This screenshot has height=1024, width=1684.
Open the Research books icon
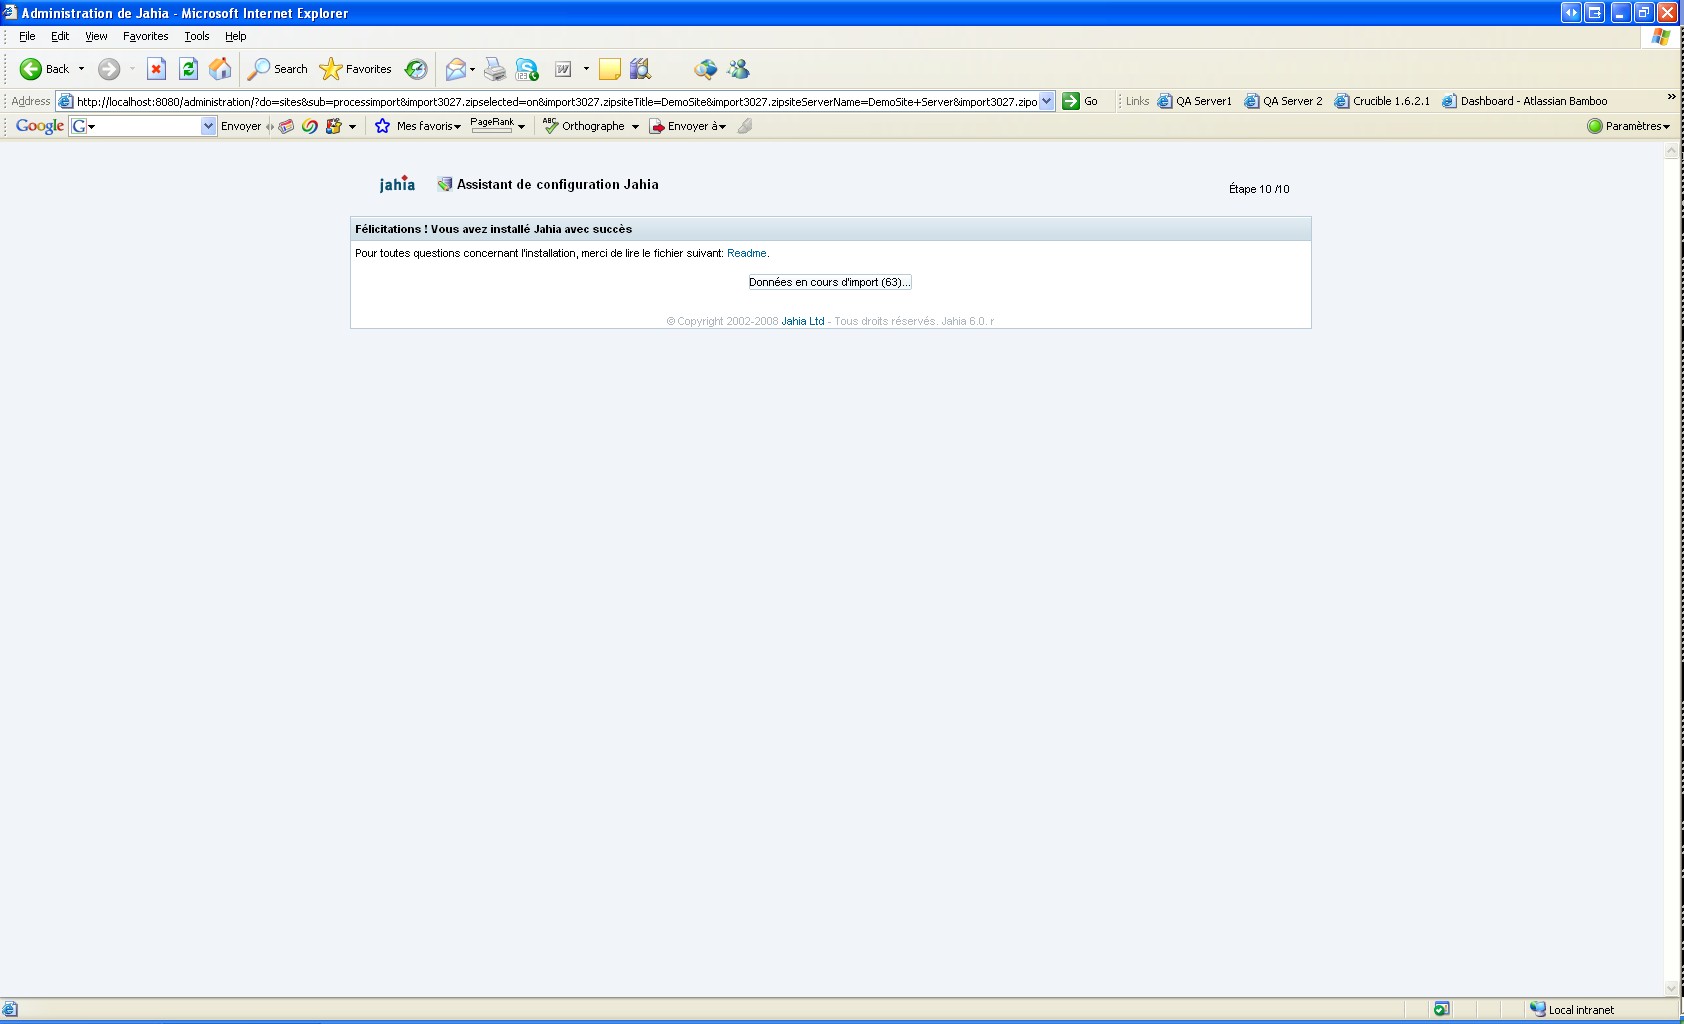click(641, 69)
